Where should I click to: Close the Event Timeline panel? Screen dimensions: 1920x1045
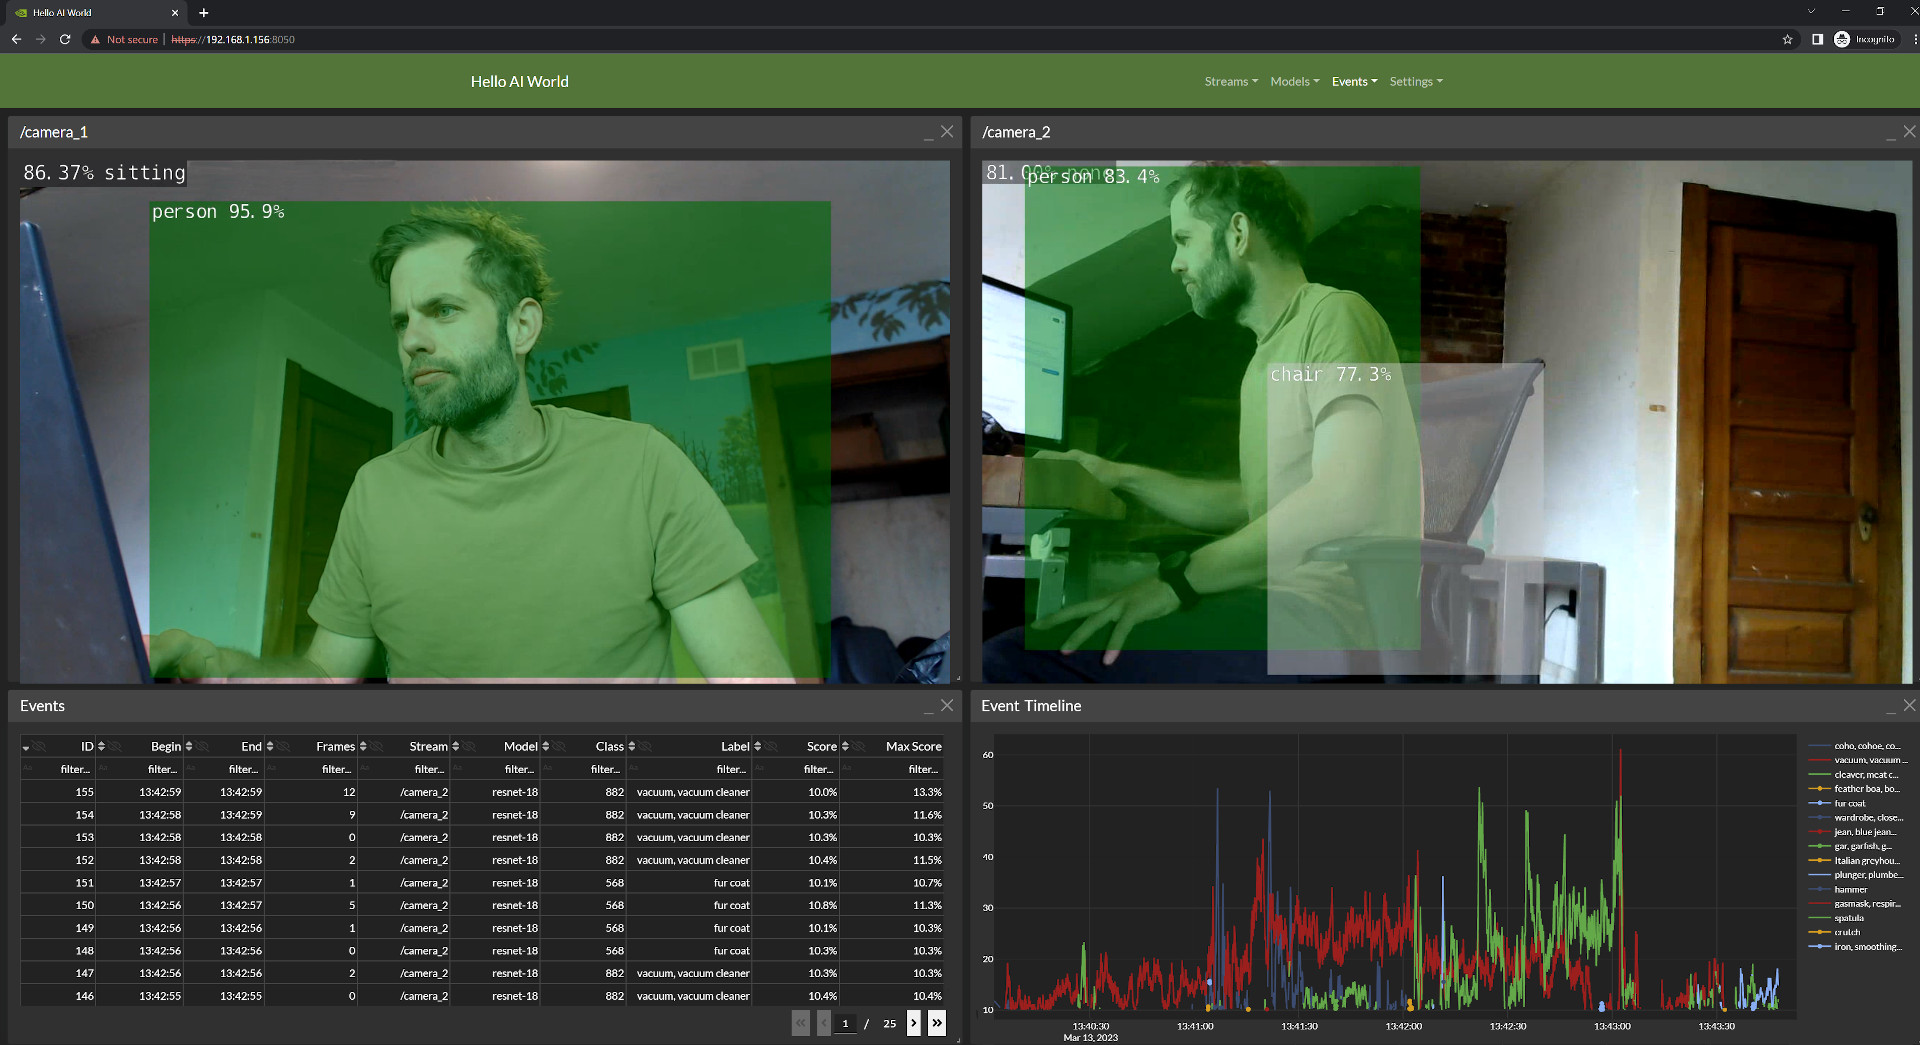tap(1909, 706)
